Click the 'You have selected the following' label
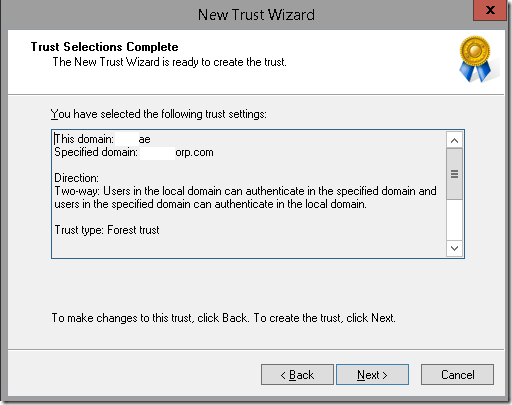Image resolution: width=512 pixels, height=405 pixels. (159, 114)
